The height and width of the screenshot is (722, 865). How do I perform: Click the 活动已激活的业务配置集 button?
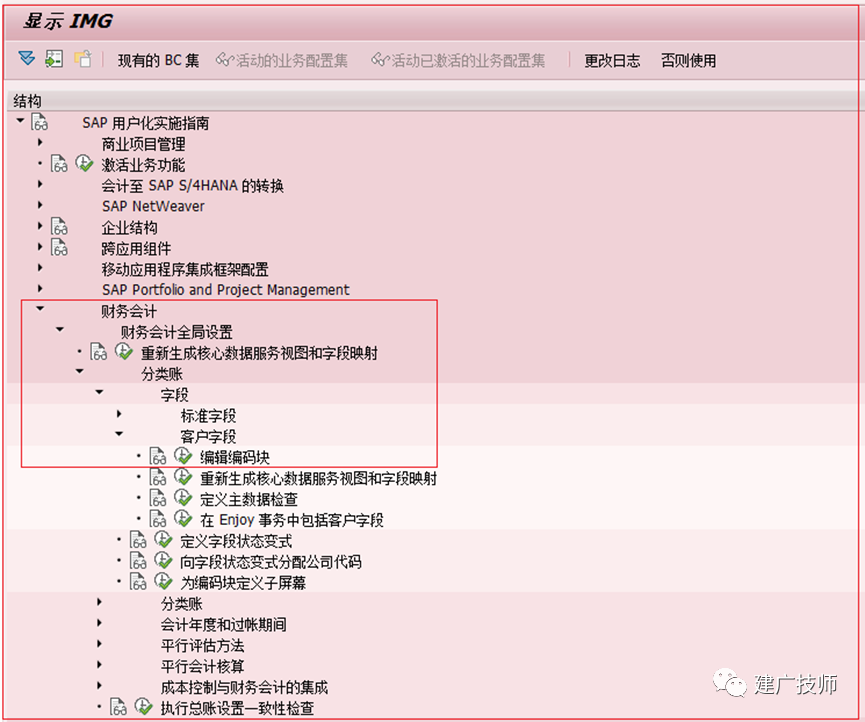[458, 60]
